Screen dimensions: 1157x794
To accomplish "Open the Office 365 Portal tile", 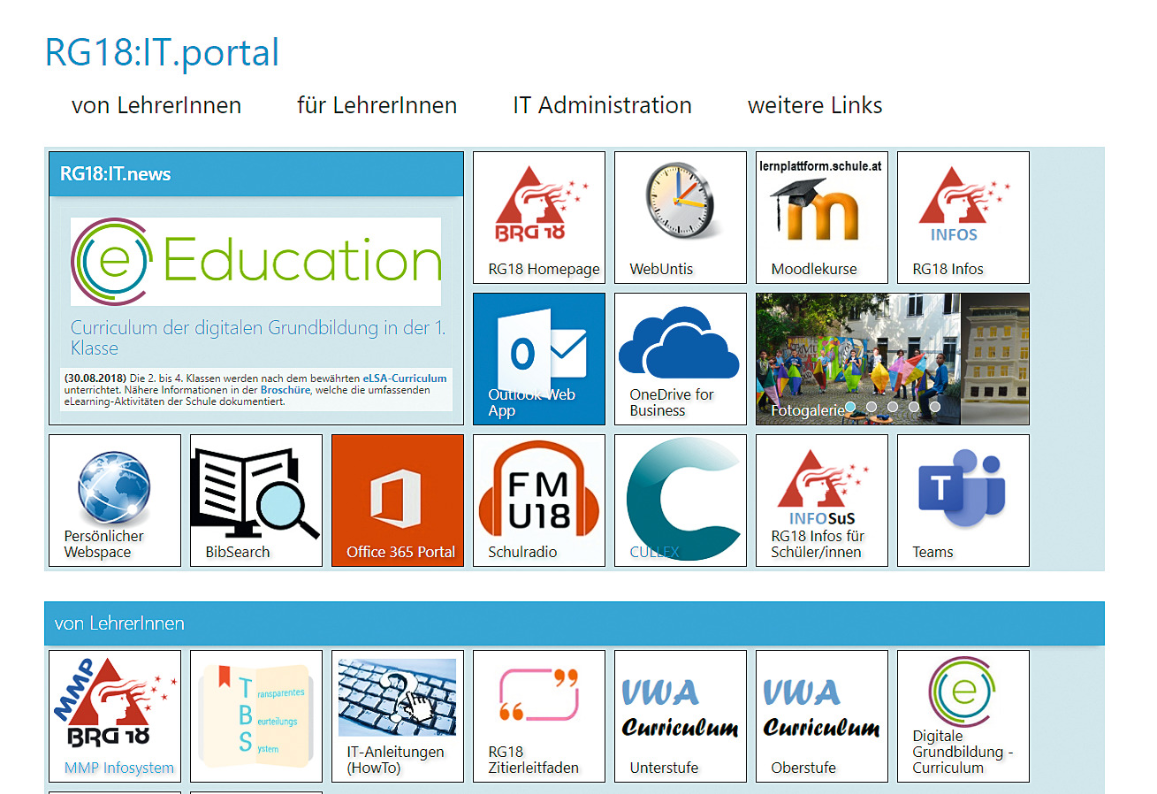I will [x=398, y=500].
